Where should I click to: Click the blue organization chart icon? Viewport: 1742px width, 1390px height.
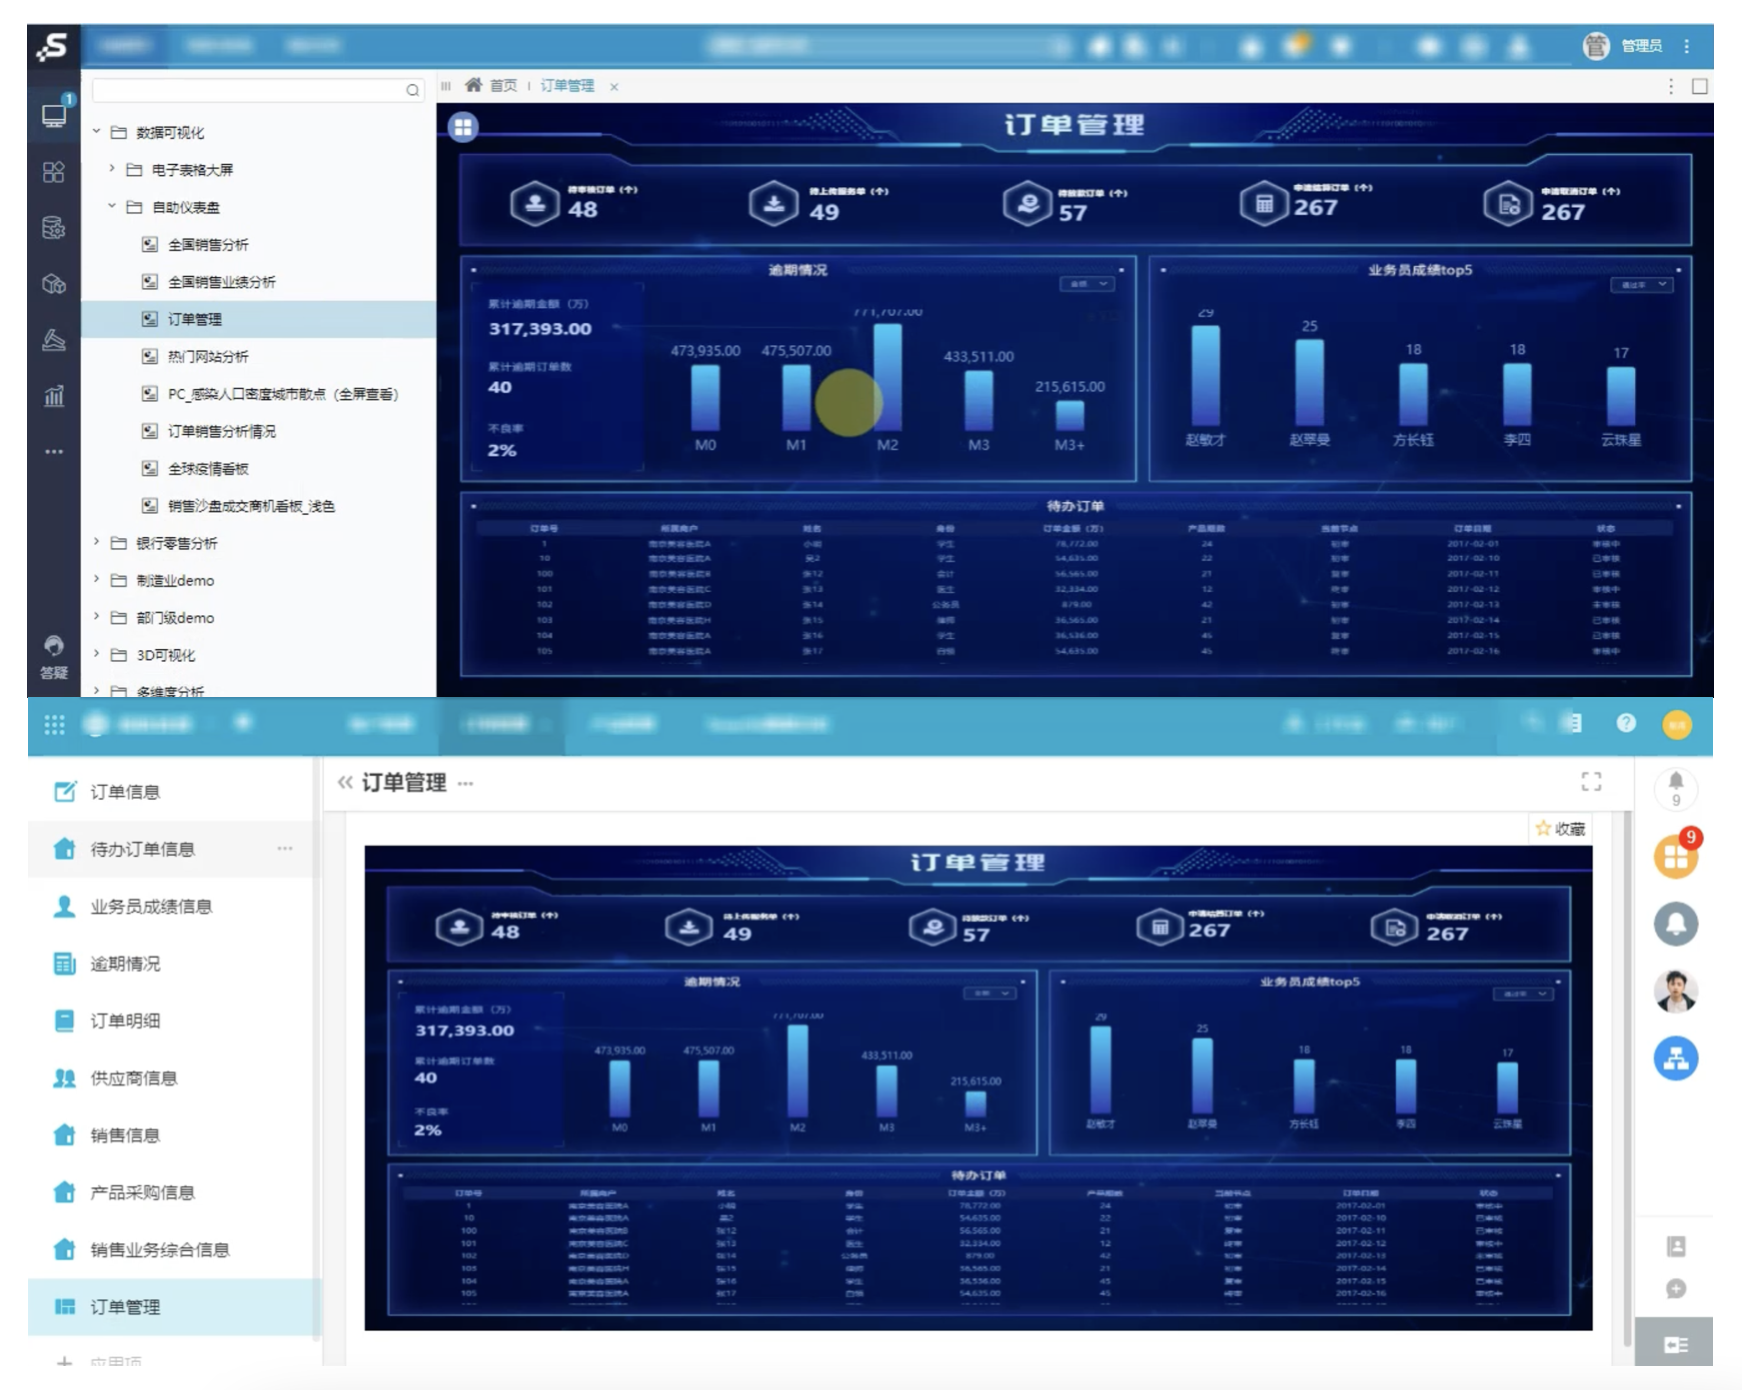1676,1058
